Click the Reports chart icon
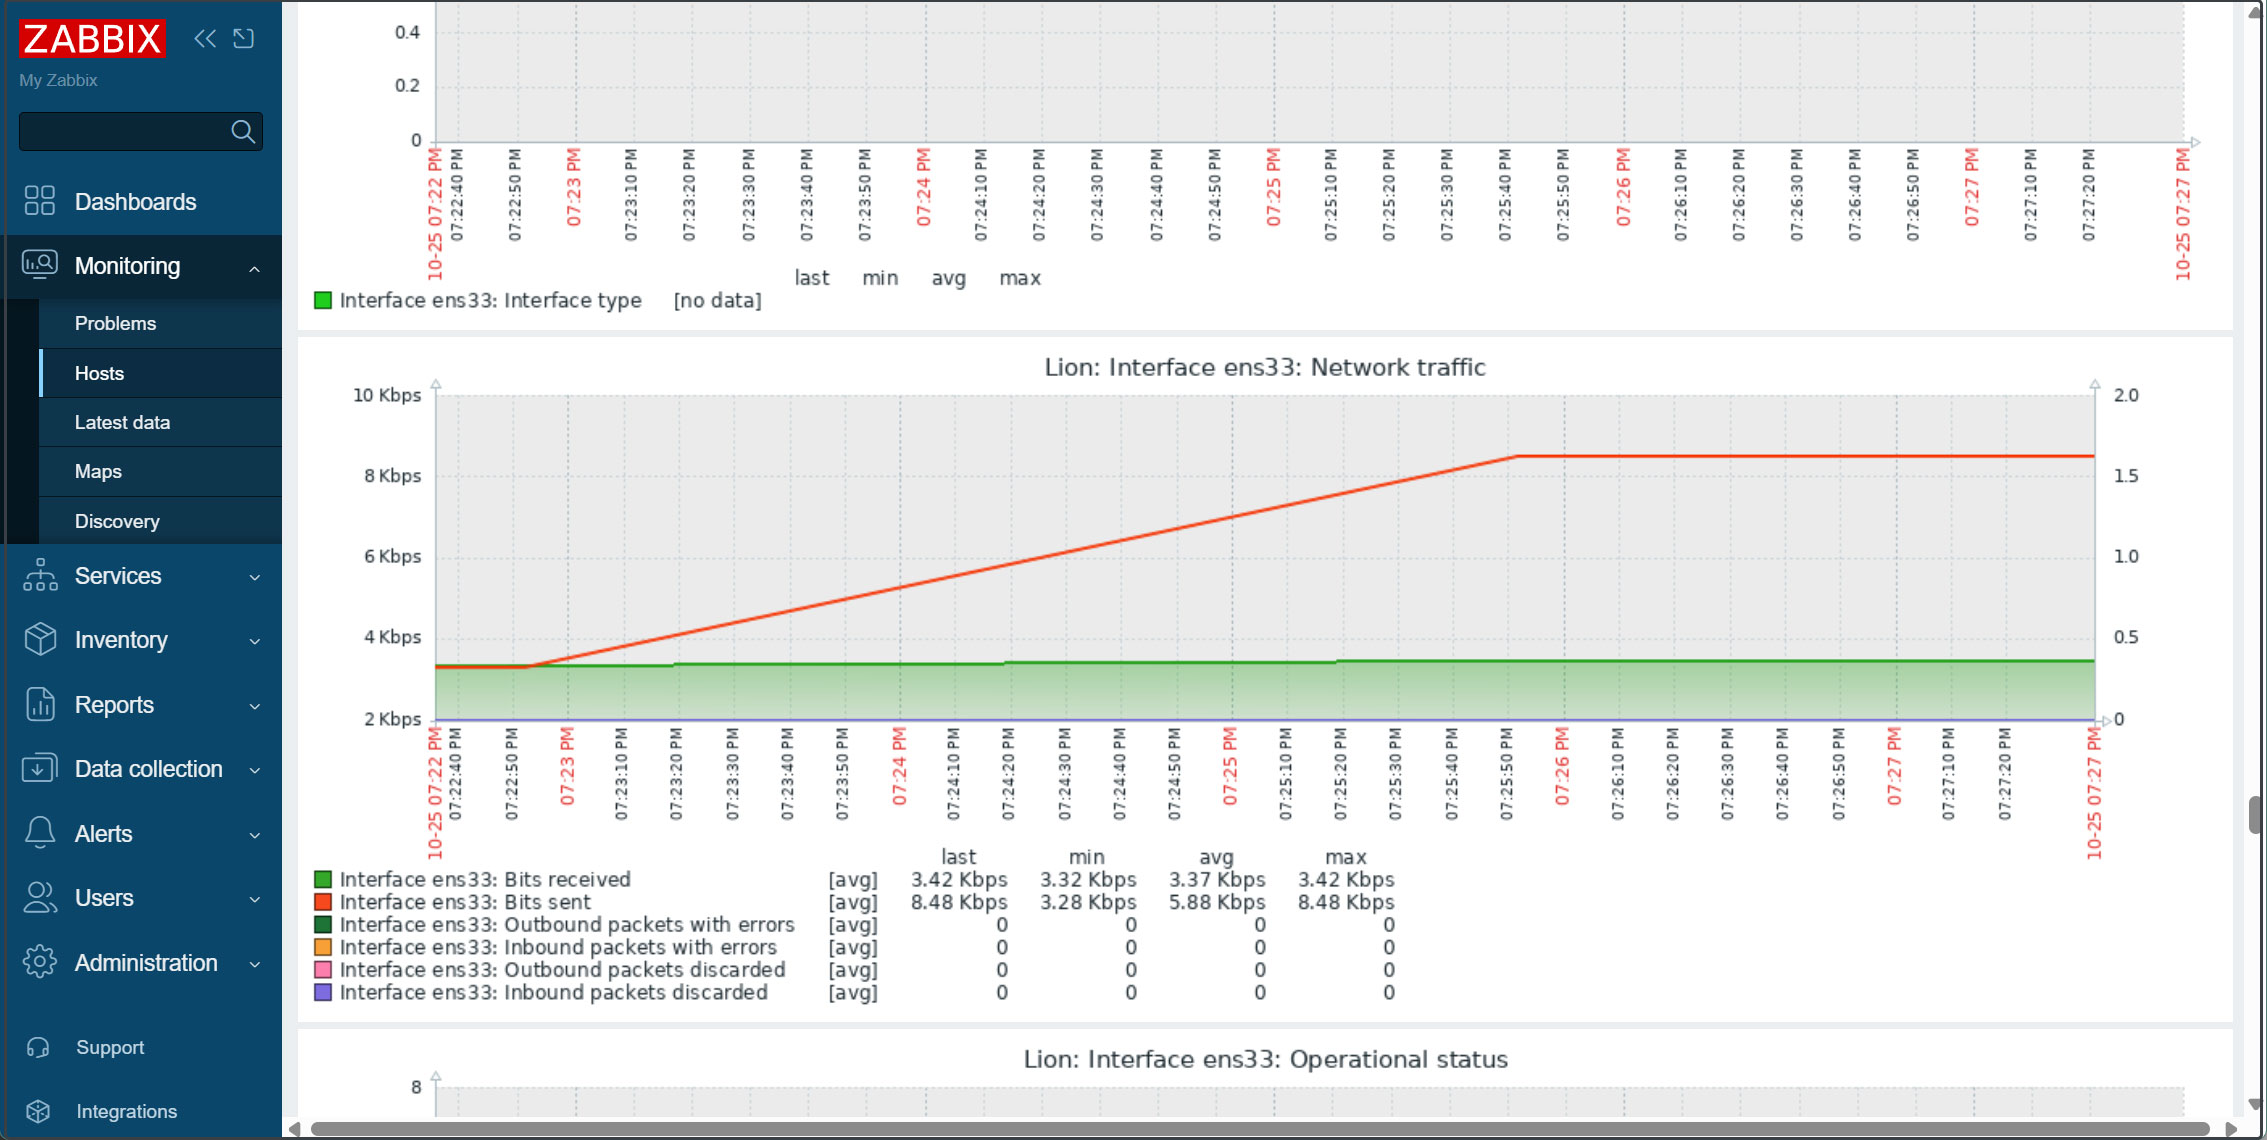 pos(39,705)
